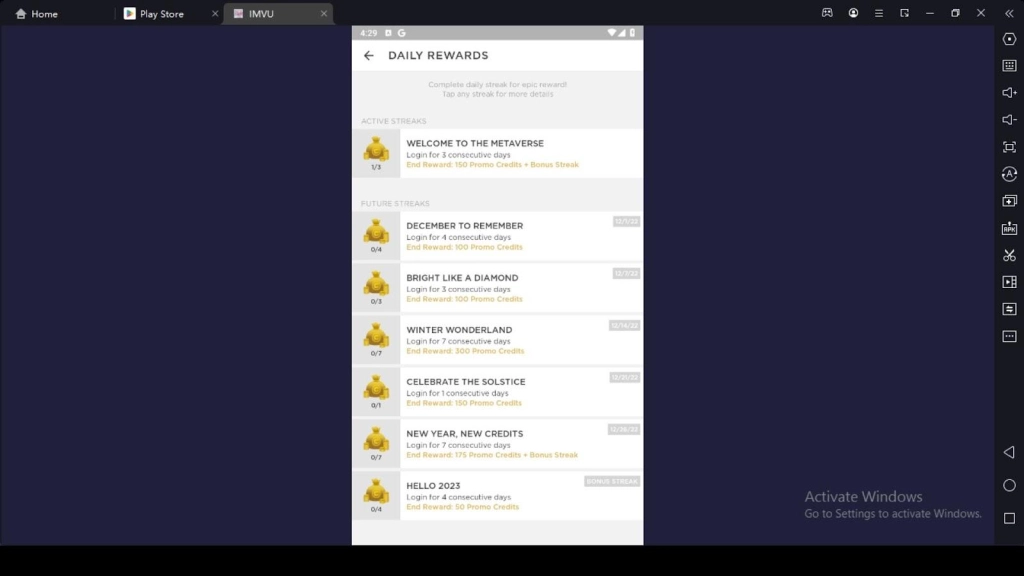Click the Android recents square button
This screenshot has width=1024, height=576.
point(1009,519)
